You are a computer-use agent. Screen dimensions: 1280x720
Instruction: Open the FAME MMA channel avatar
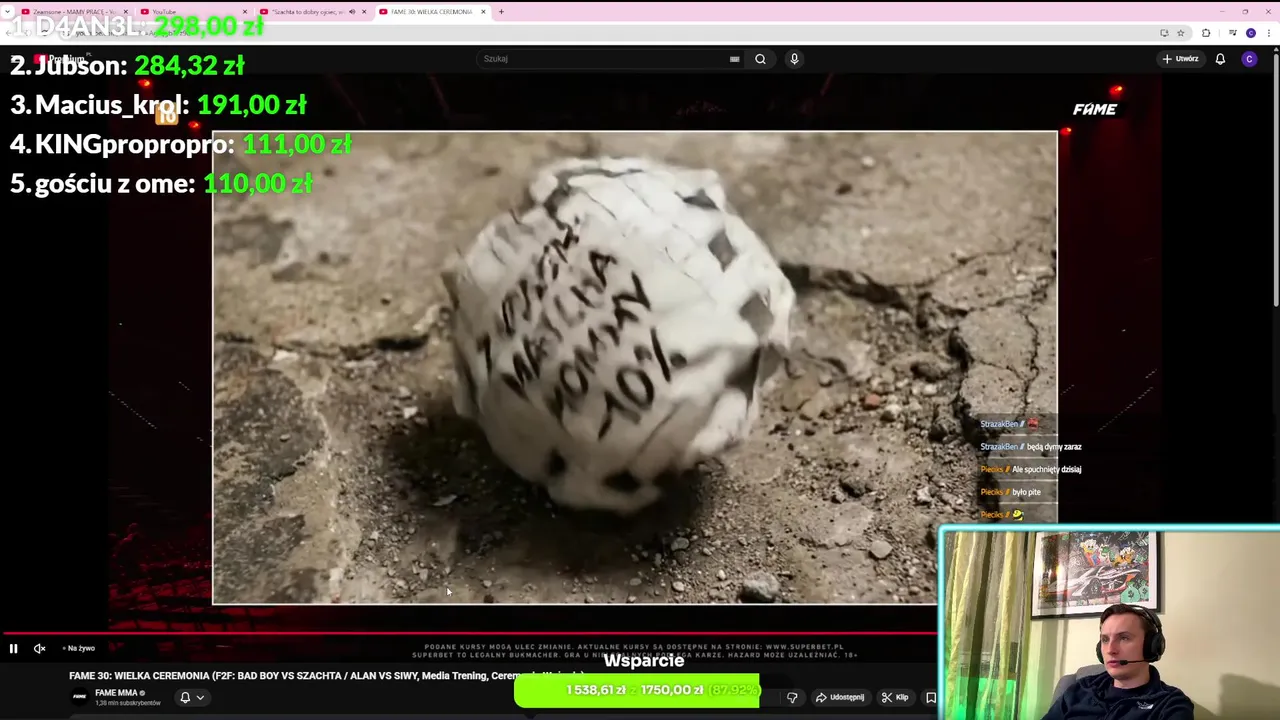pyautogui.click(x=79, y=697)
